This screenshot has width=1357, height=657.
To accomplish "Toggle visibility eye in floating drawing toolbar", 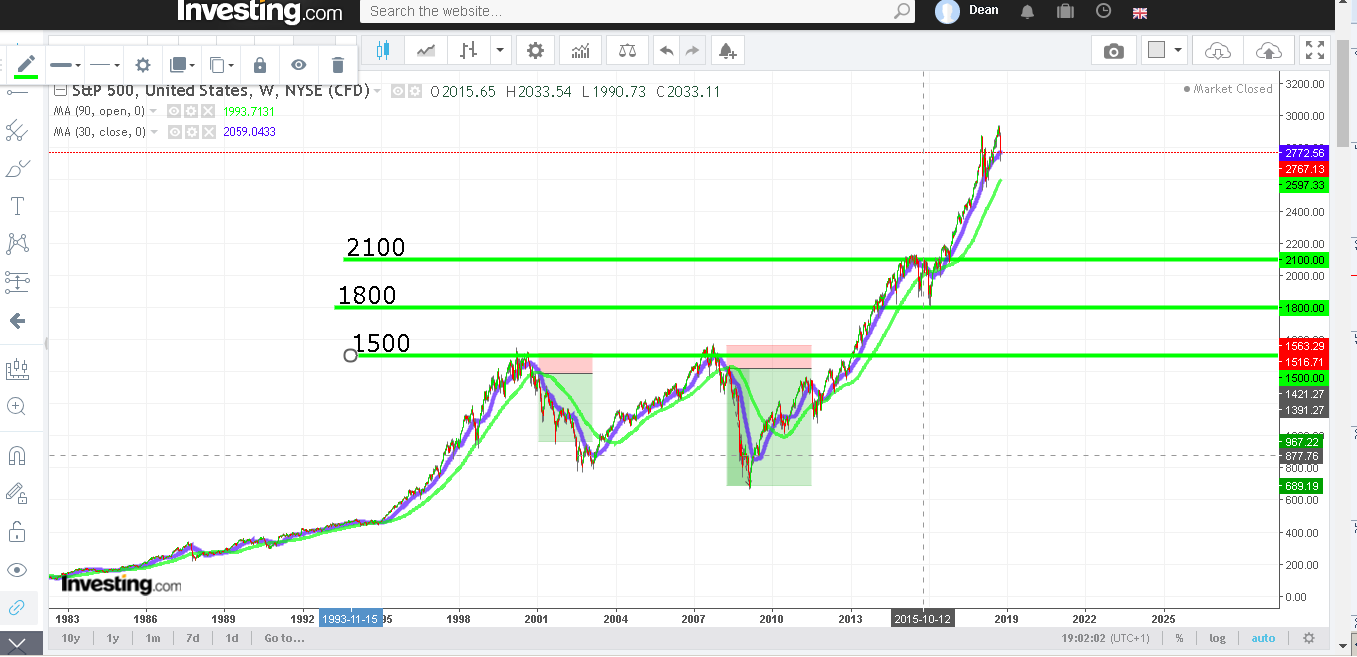I will click(299, 65).
